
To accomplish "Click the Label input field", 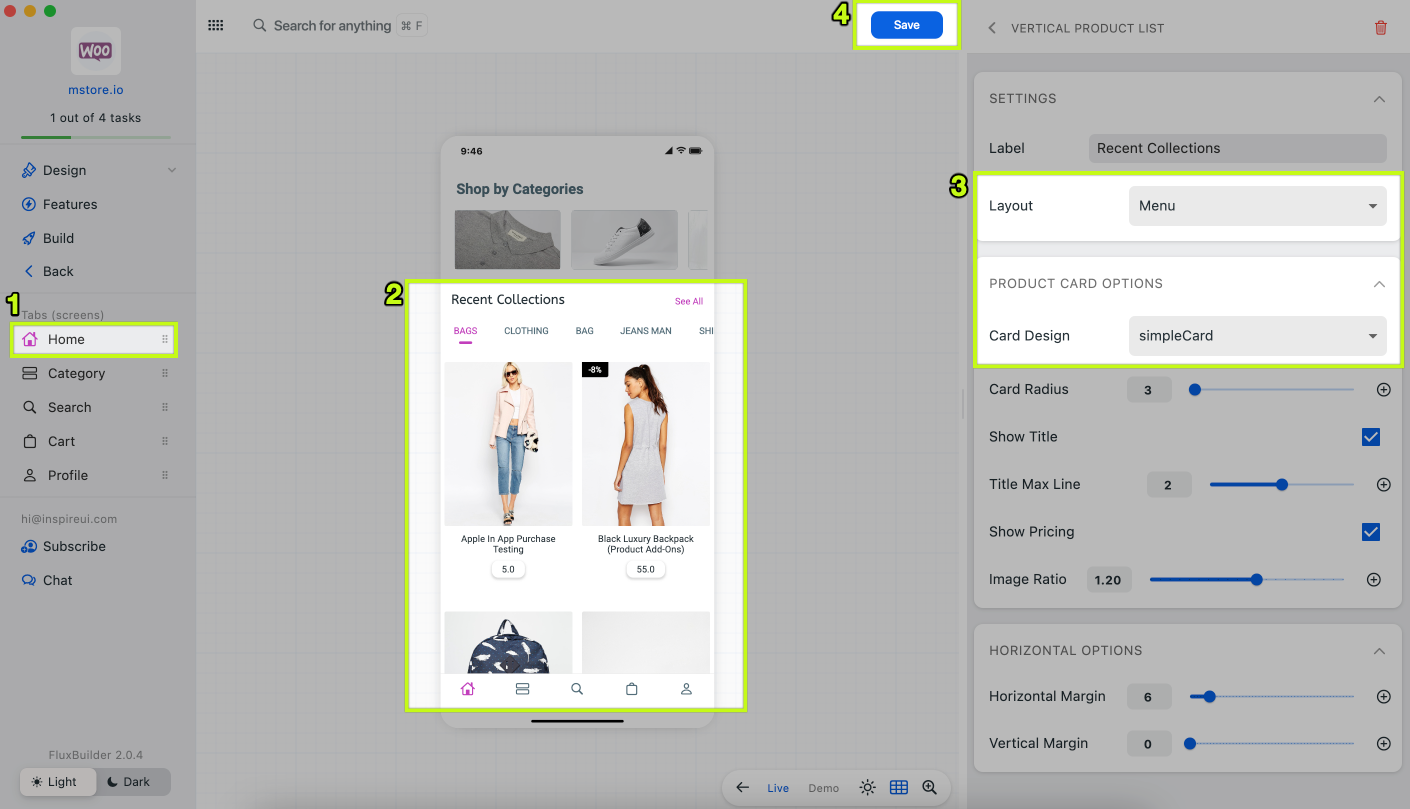I will tap(1237, 149).
